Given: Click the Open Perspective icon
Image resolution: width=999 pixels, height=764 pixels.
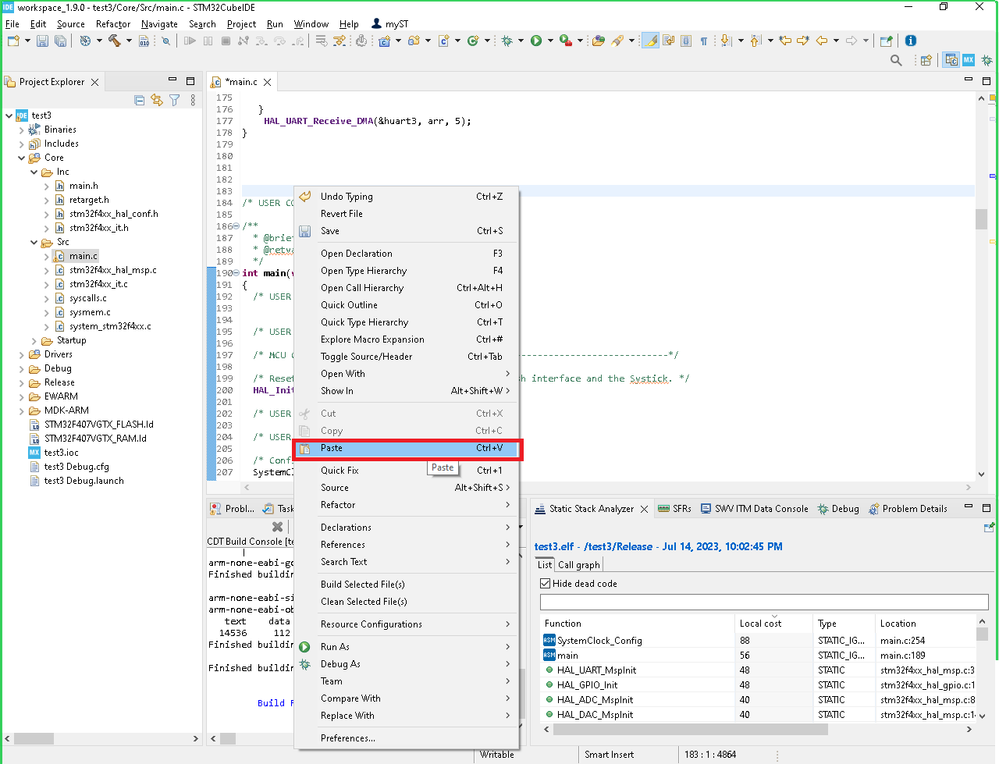Looking at the screenshot, I should 926,60.
